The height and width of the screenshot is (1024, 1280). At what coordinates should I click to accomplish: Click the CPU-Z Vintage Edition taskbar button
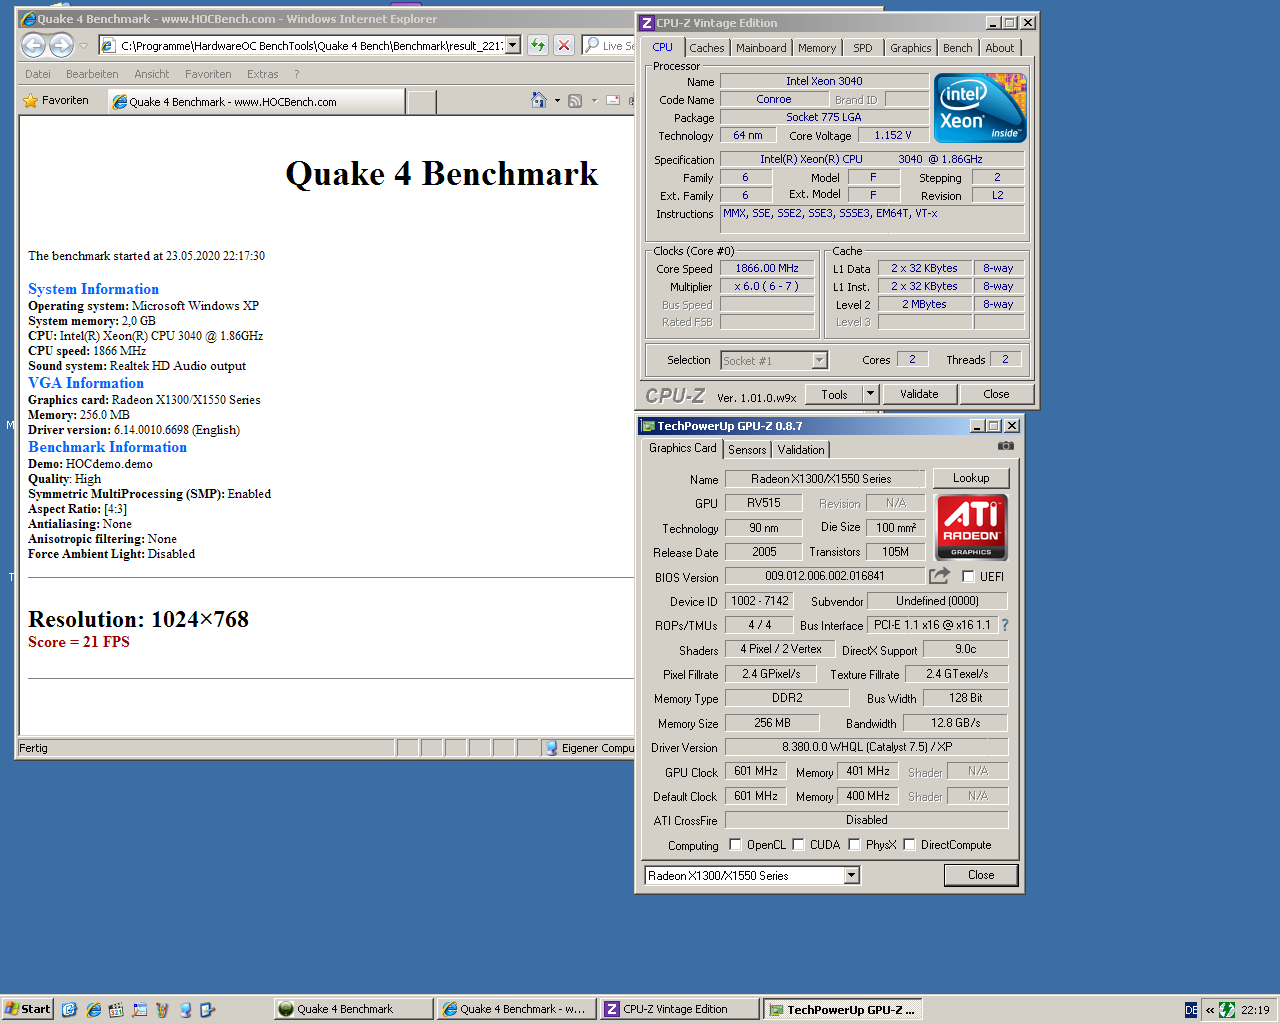[x=678, y=1009]
